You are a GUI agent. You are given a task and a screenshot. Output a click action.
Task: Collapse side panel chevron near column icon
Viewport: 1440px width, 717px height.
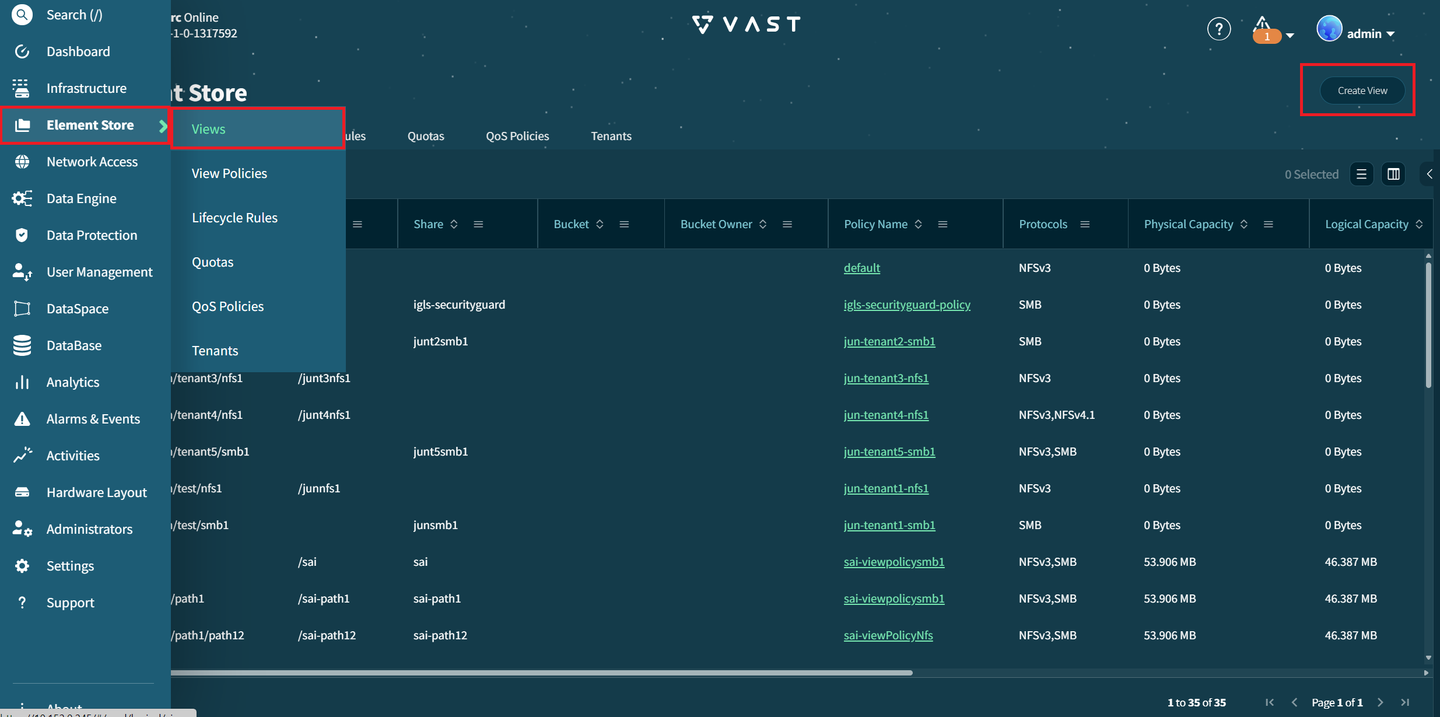coord(1430,174)
